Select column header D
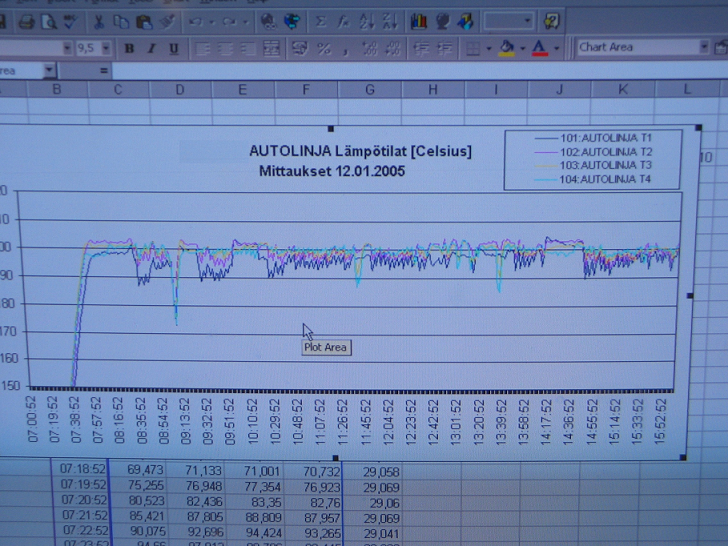 180,90
